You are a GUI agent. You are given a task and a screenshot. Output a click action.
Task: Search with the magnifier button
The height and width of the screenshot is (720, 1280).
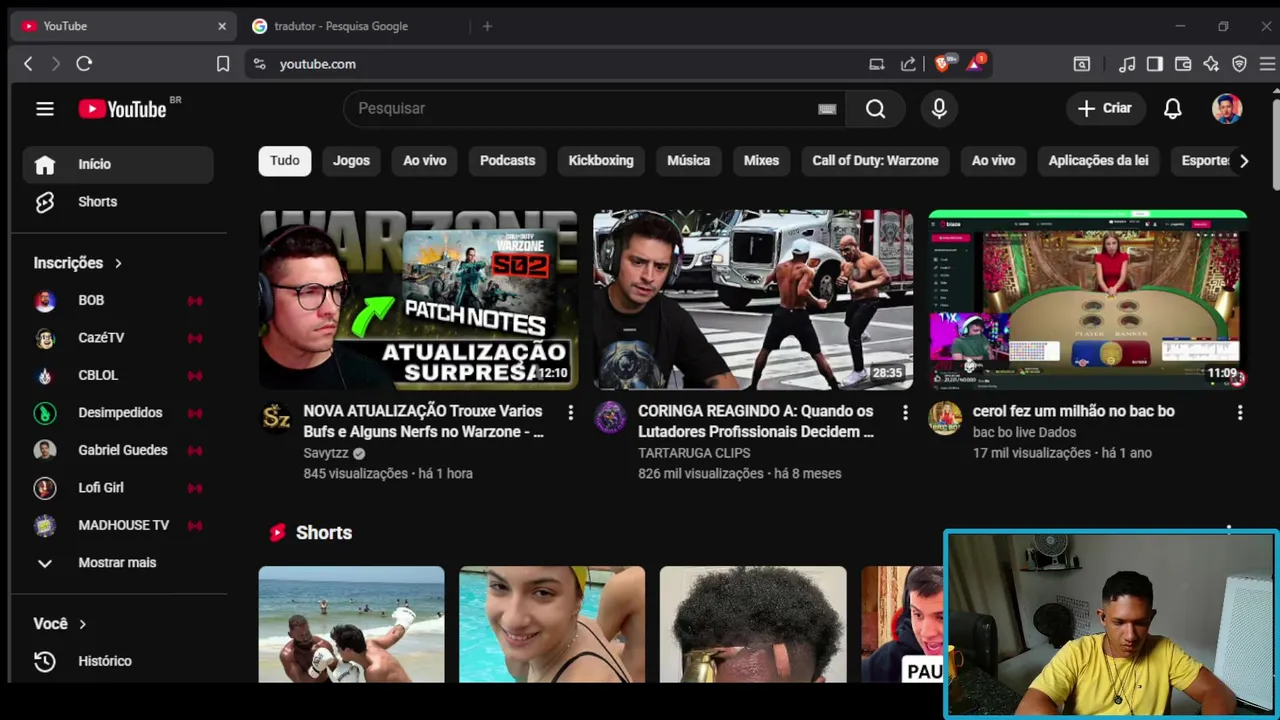(x=875, y=108)
